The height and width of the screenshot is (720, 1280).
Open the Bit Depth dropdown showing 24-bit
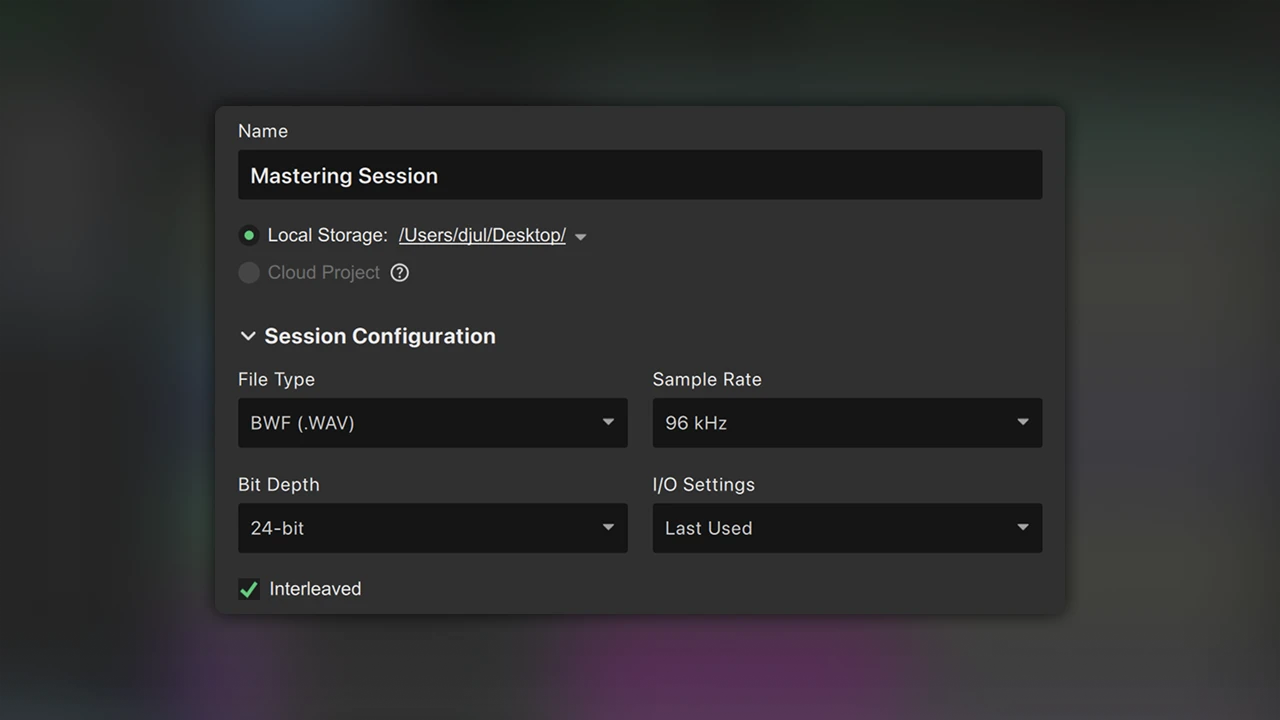433,528
